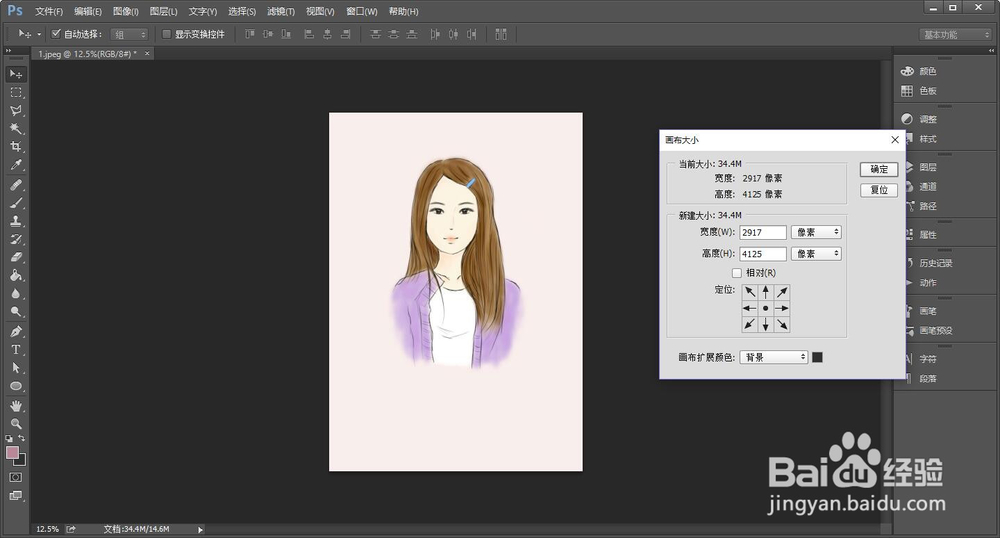Select the Polygonal Lasso tool
This screenshot has height=538, width=1000.
pyautogui.click(x=16, y=110)
